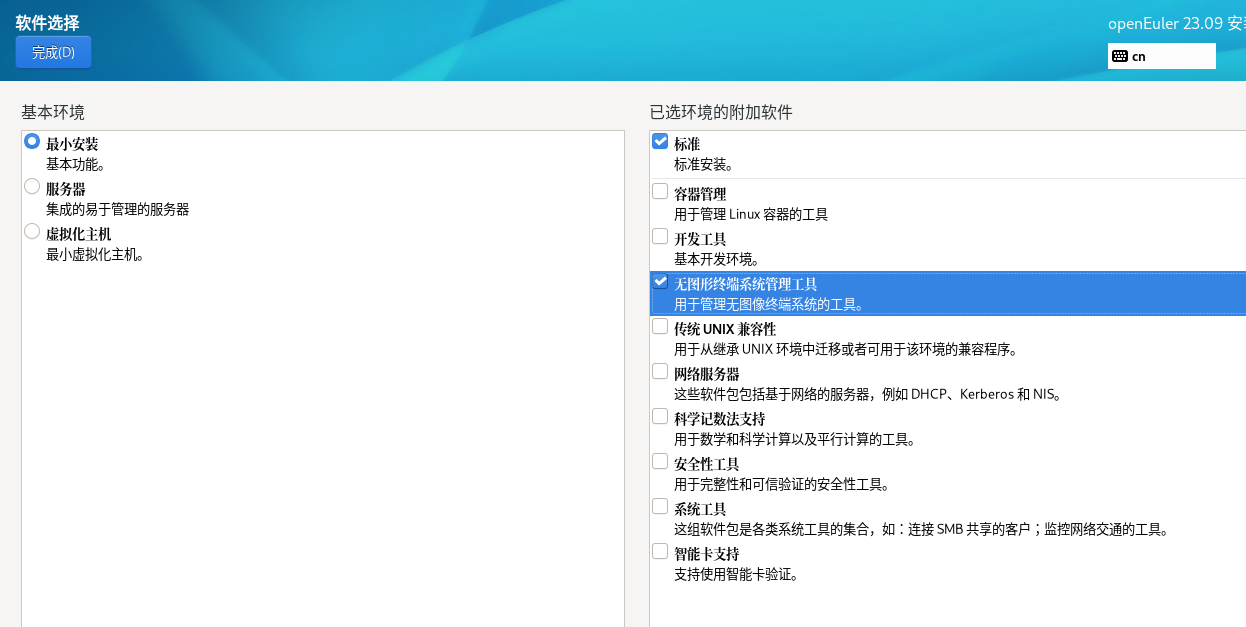Click 用于完整性和可信验证的安全性工具。 text
Screen dimensions: 1246x627
click(783, 484)
